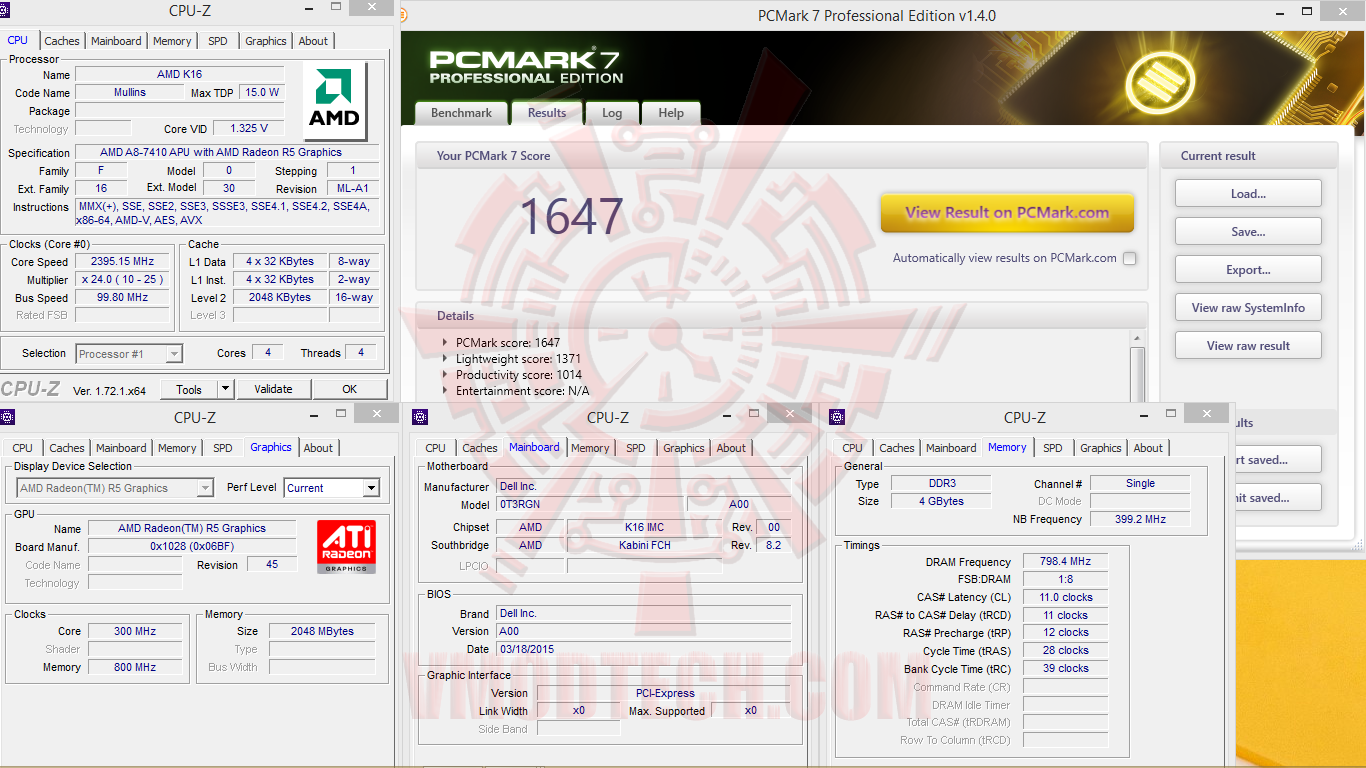This screenshot has width=1366, height=768.
Task: Open the About tab in the Memory CPU-Z window
Action: (1148, 448)
